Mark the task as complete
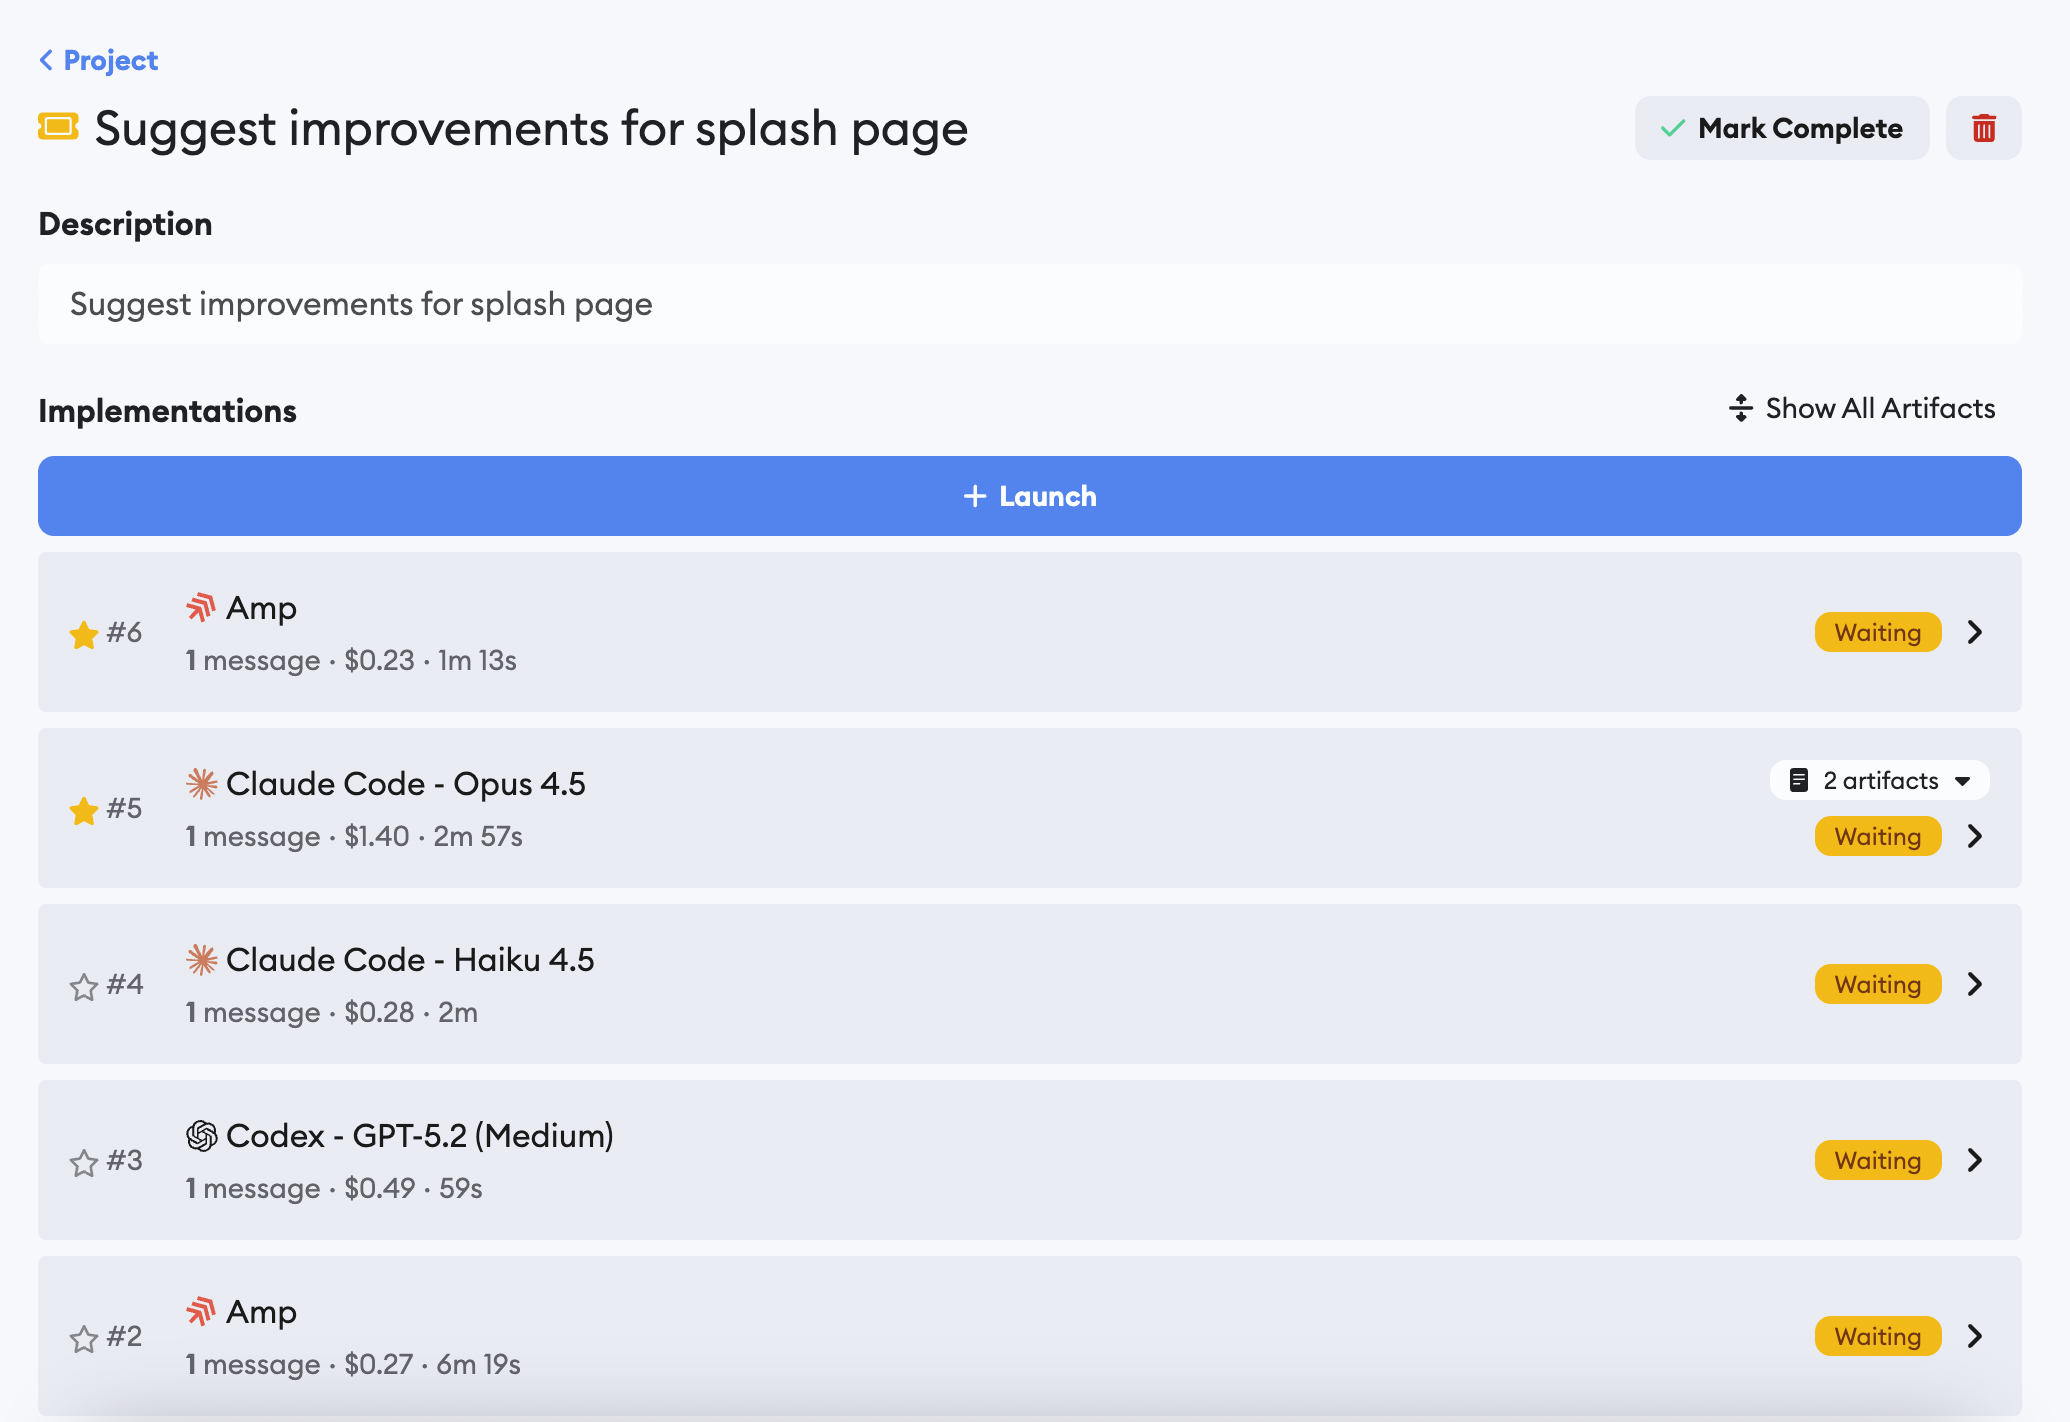The image size is (2070, 1422). (x=1782, y=128)
